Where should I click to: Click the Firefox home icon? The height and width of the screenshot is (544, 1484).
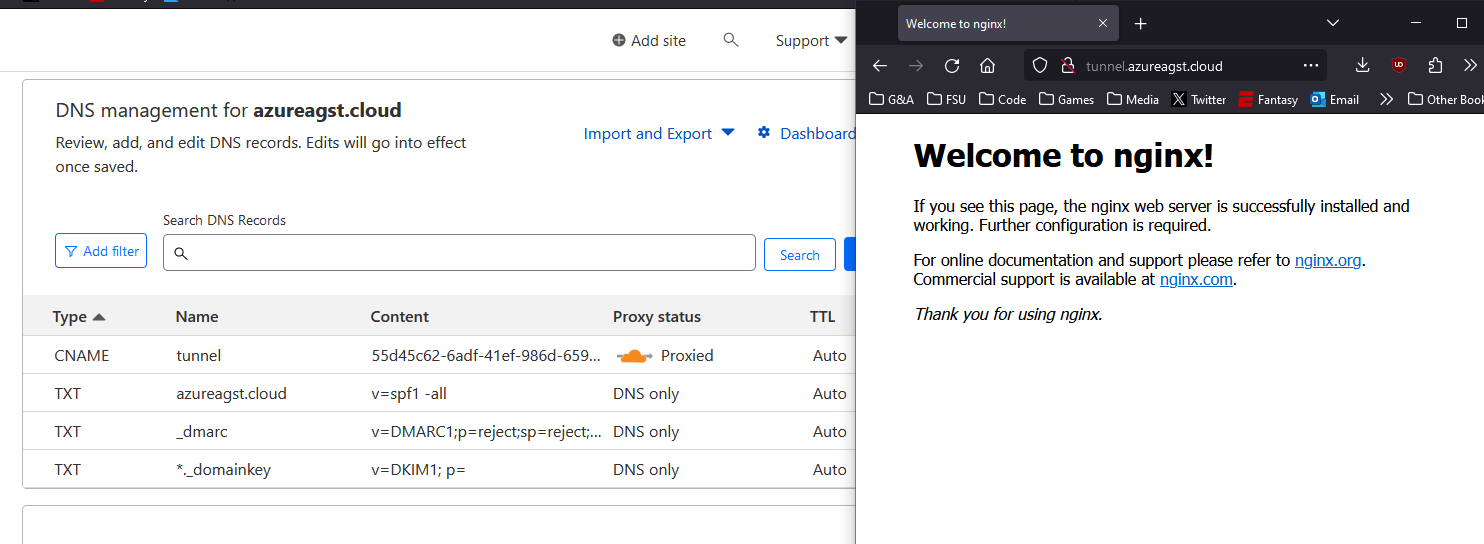(987, 66)
